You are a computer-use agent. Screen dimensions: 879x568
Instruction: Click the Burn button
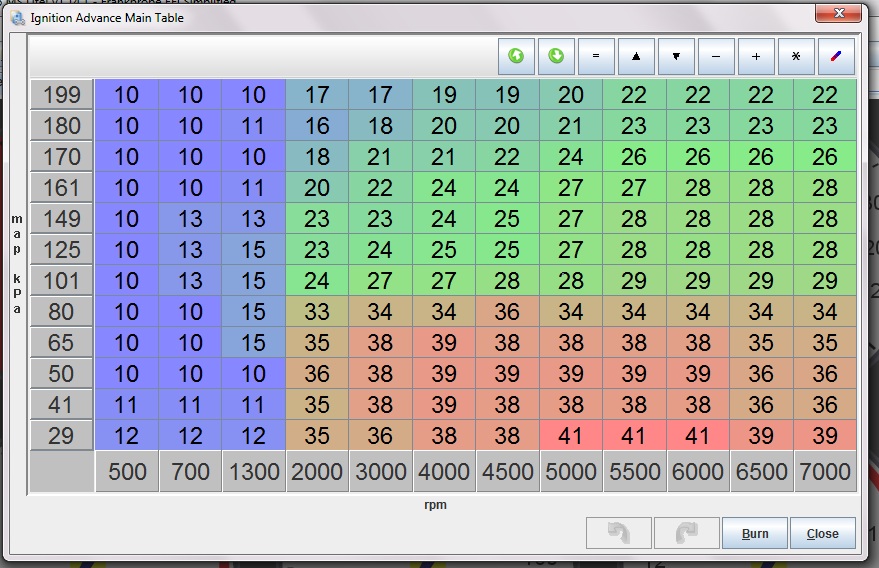tap(755, 533)
